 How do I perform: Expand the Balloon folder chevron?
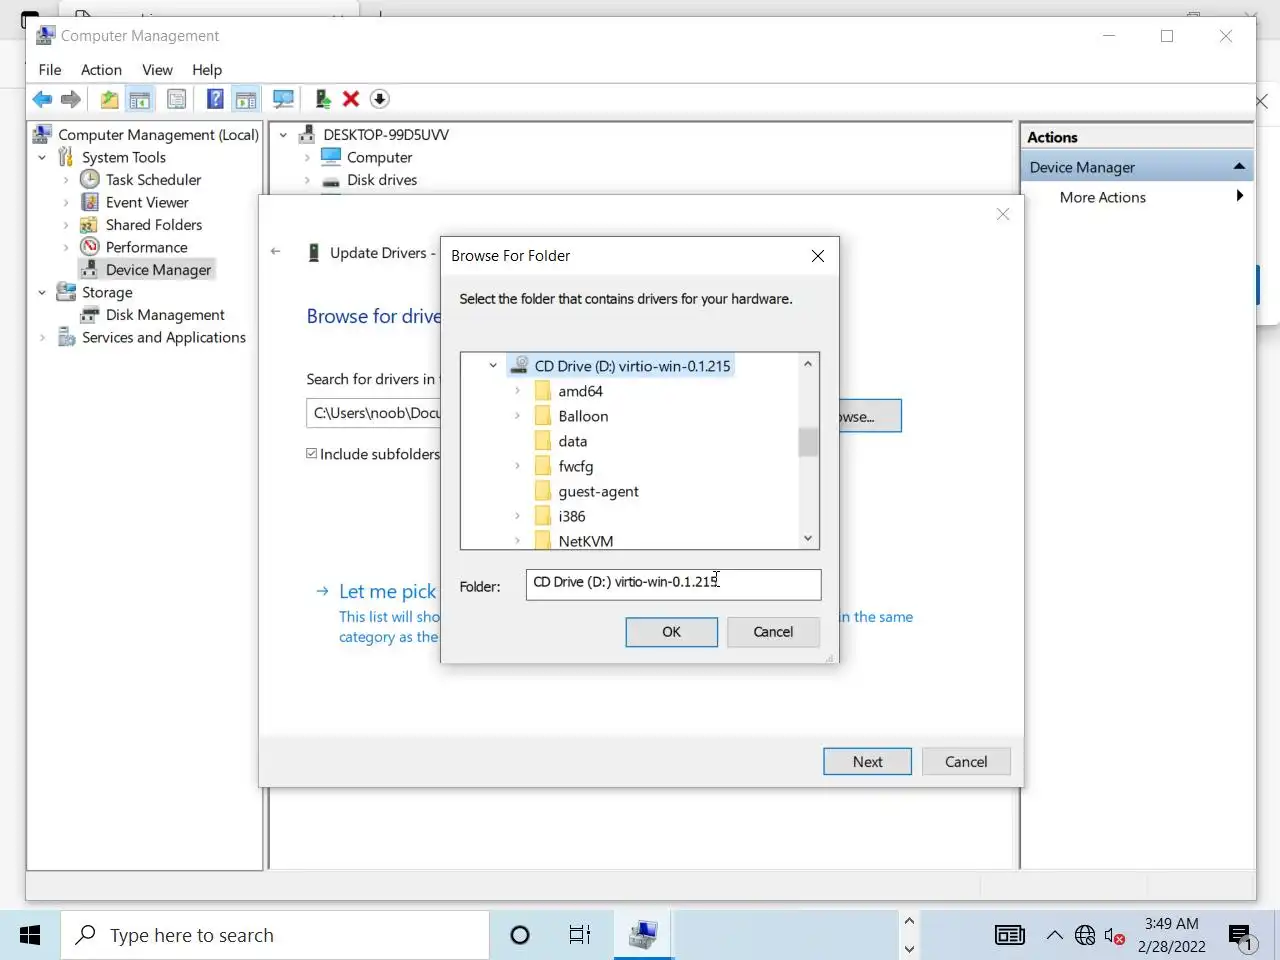coord(517,416)
